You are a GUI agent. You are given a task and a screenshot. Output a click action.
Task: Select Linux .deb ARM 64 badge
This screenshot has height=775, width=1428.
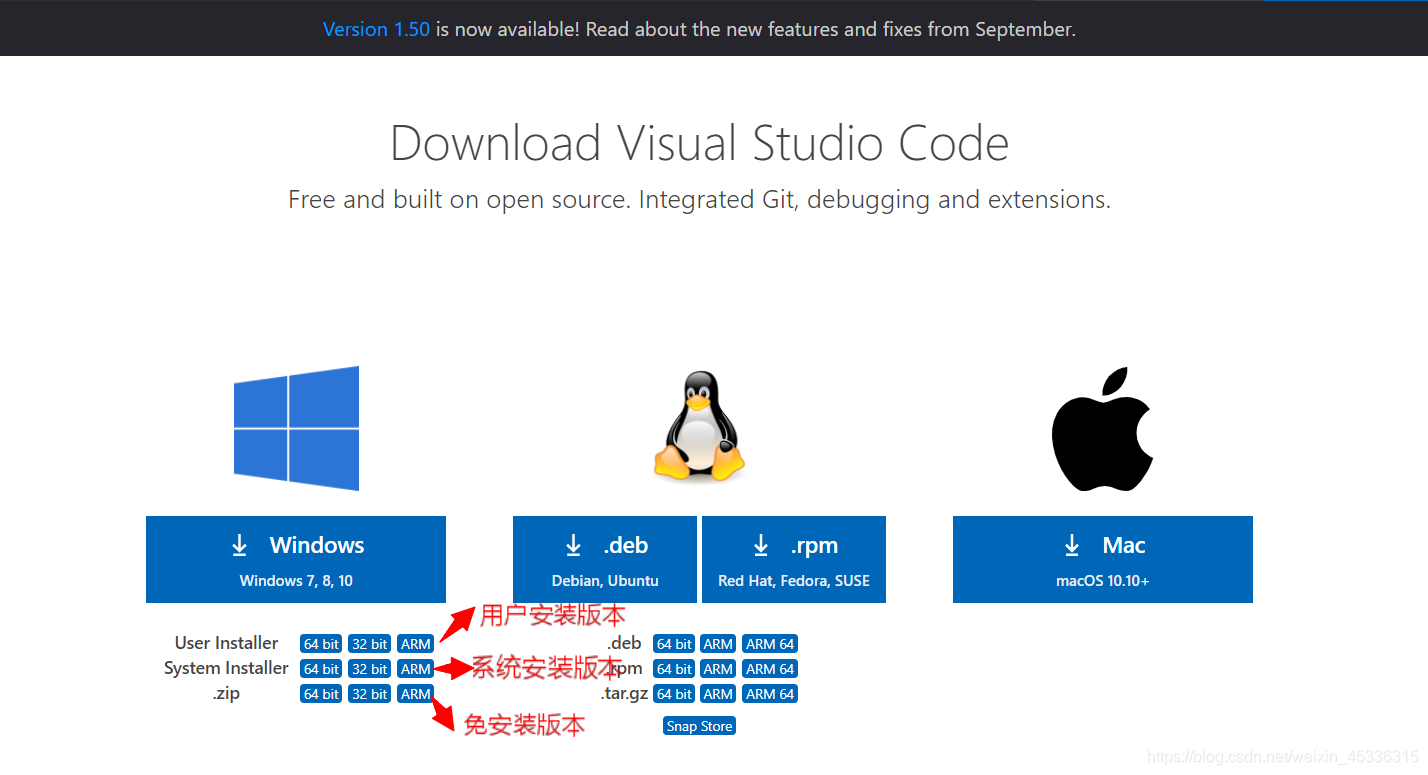click(x=770, y=644)
